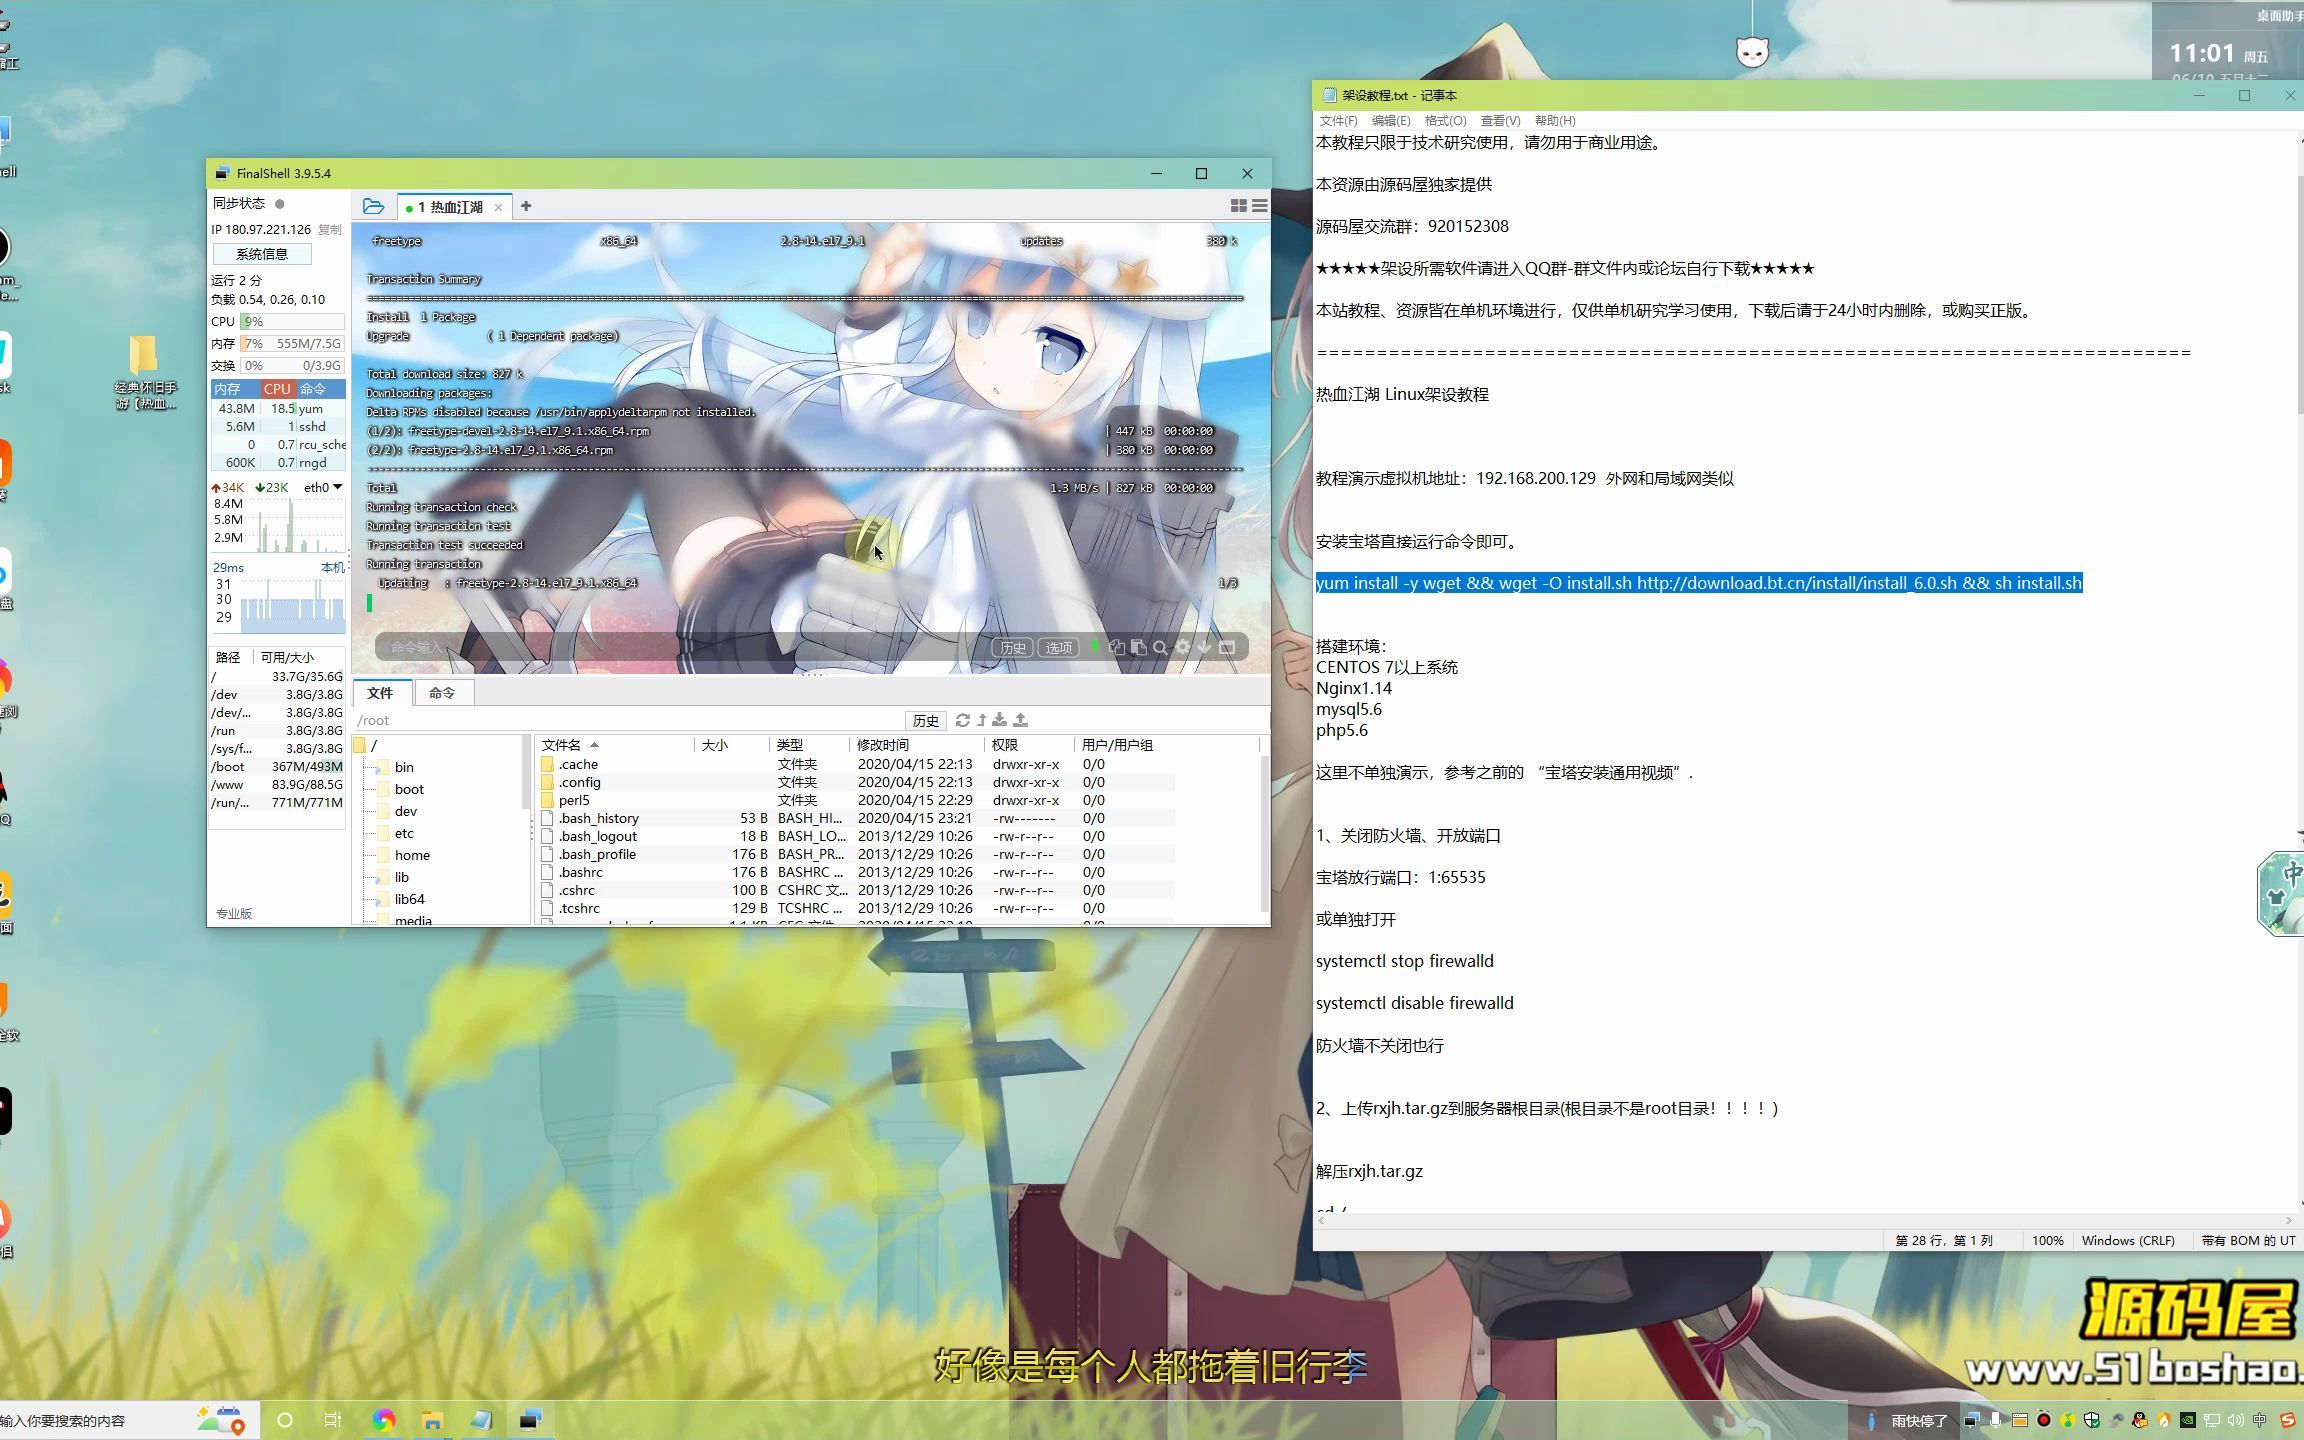Go up to parent directory
Image resolution: width=2304 pixels, height=1440 pixels.
point(982,720)
